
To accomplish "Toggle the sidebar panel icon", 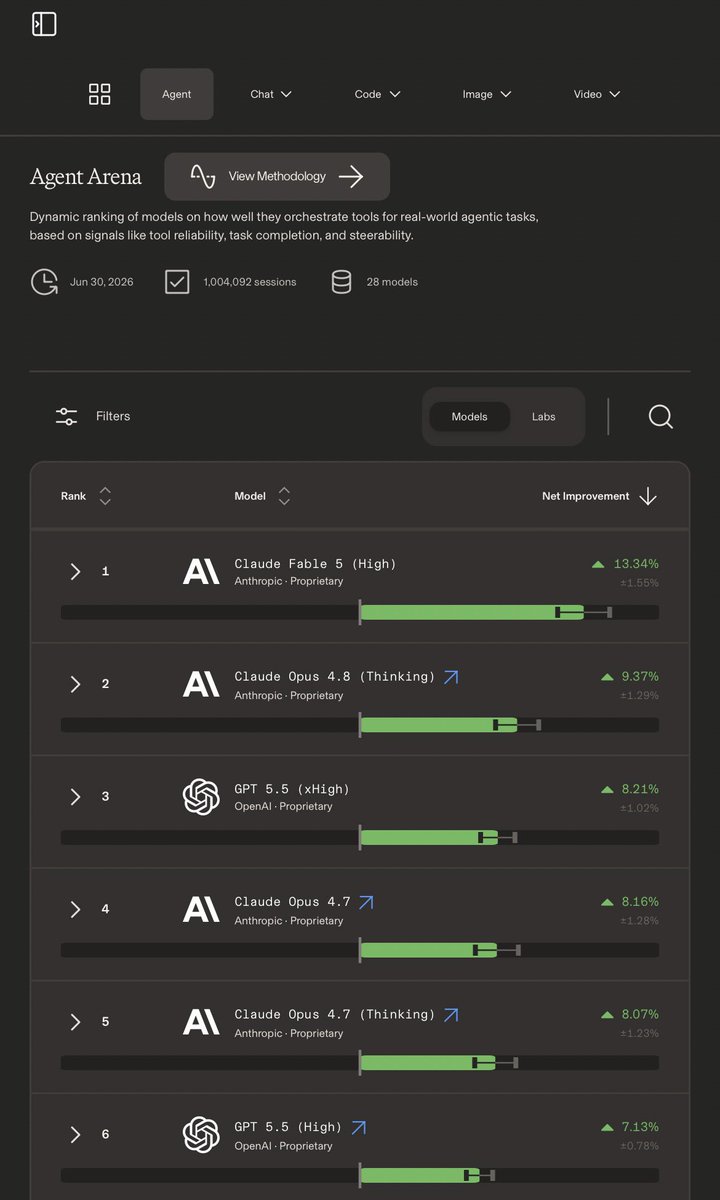I will pos(44,24).
